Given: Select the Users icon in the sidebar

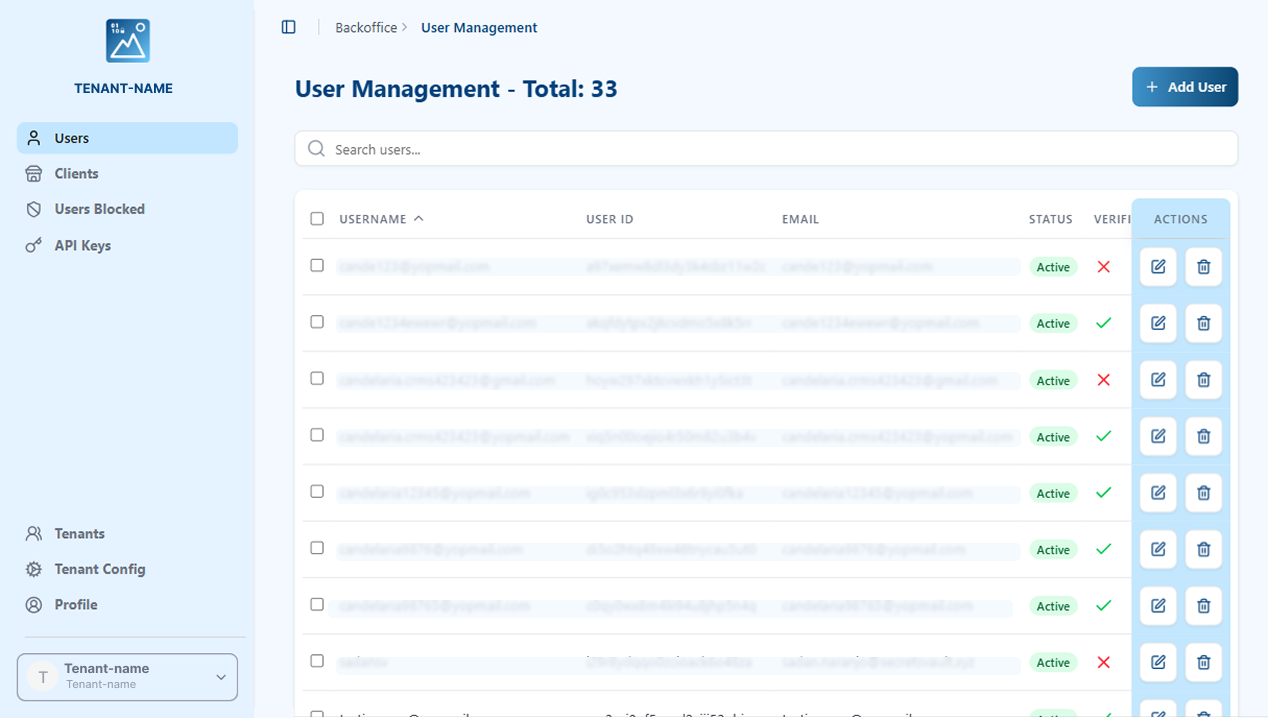Looking at the screenshot, I should coord(33,137).
